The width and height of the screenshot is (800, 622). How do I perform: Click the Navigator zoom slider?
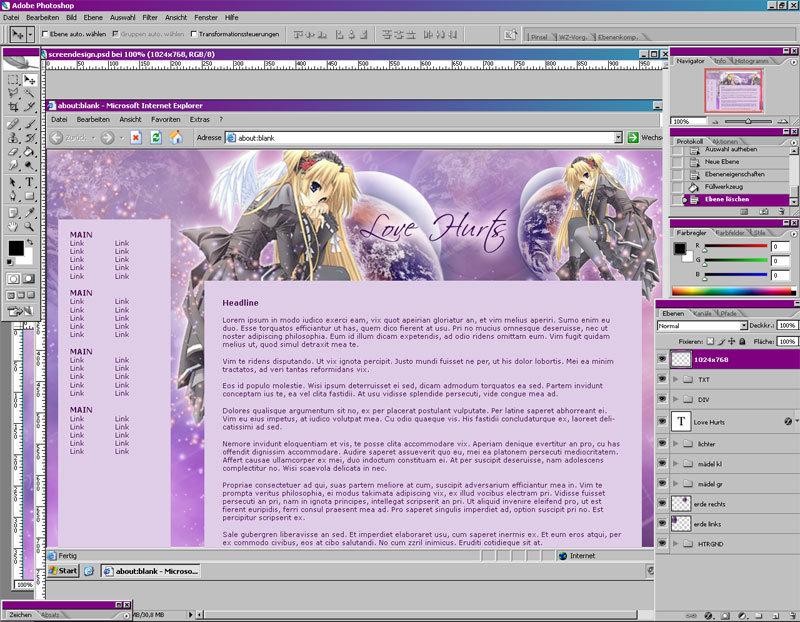click(748, 121)
